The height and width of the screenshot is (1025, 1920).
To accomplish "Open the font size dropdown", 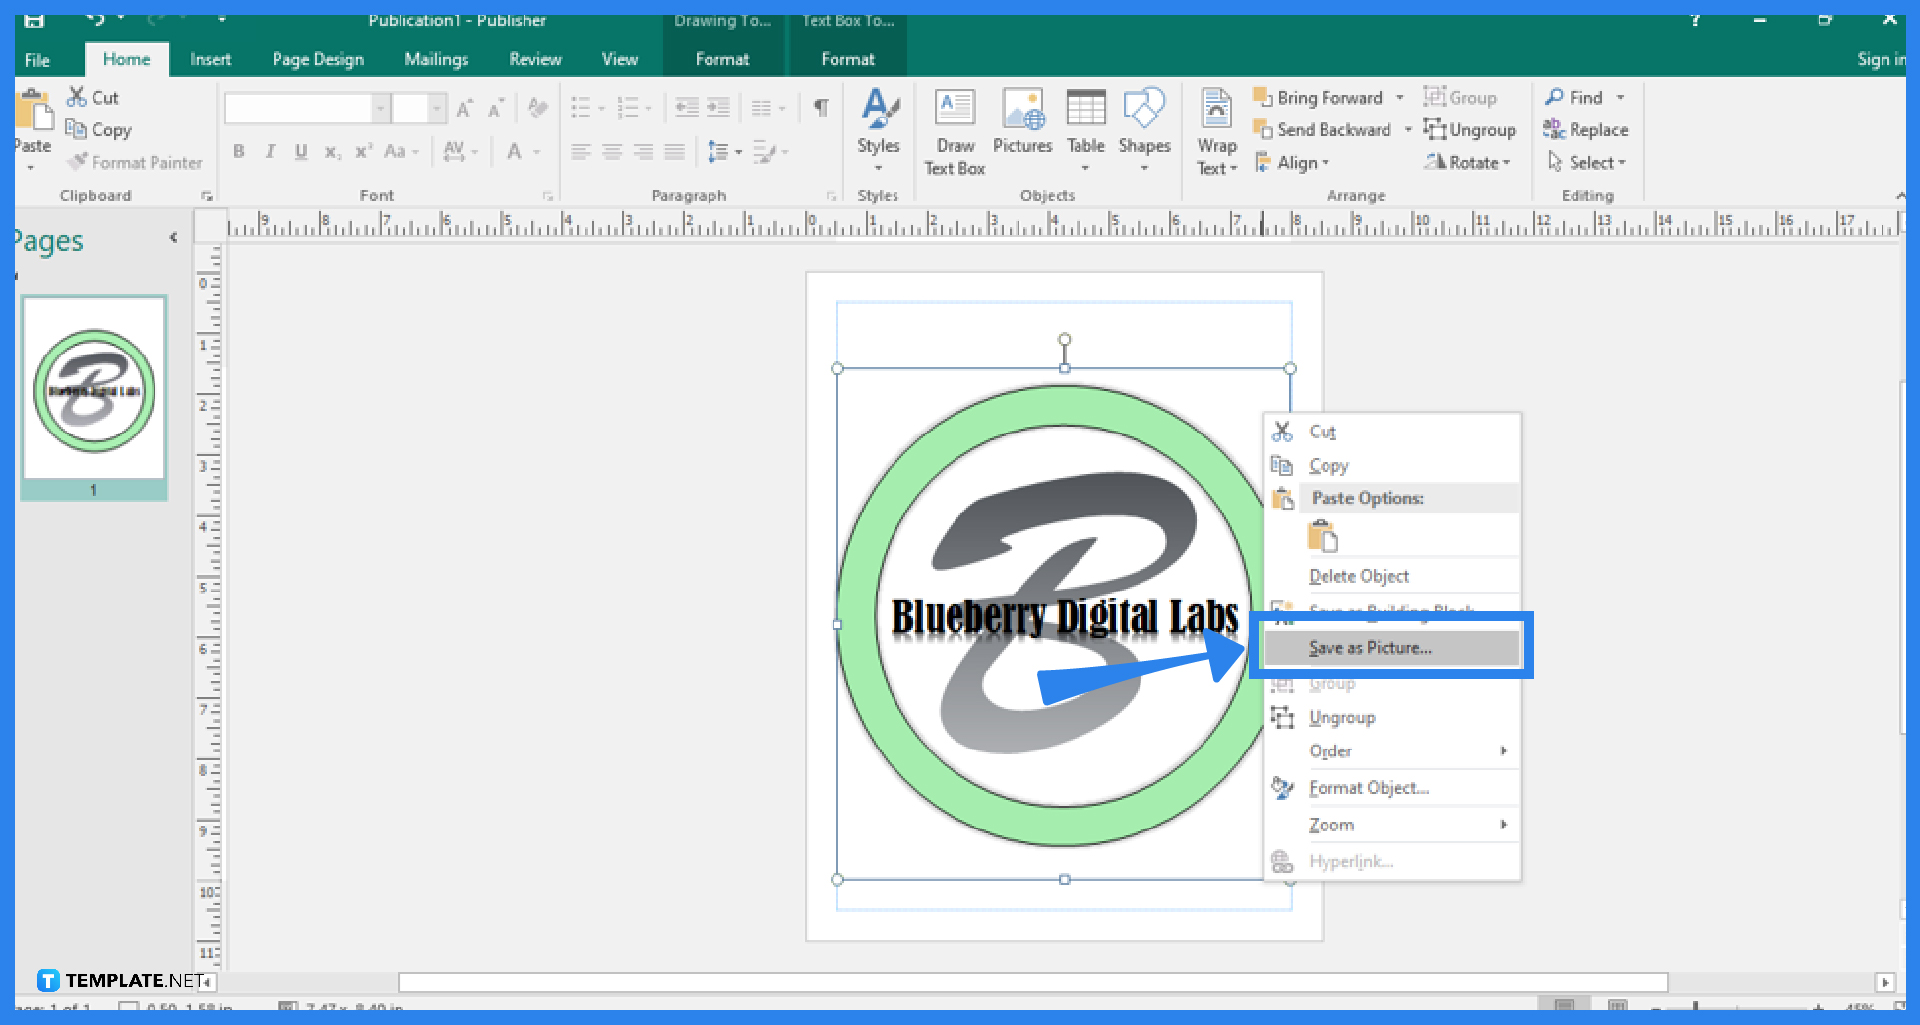I will 437,108.
